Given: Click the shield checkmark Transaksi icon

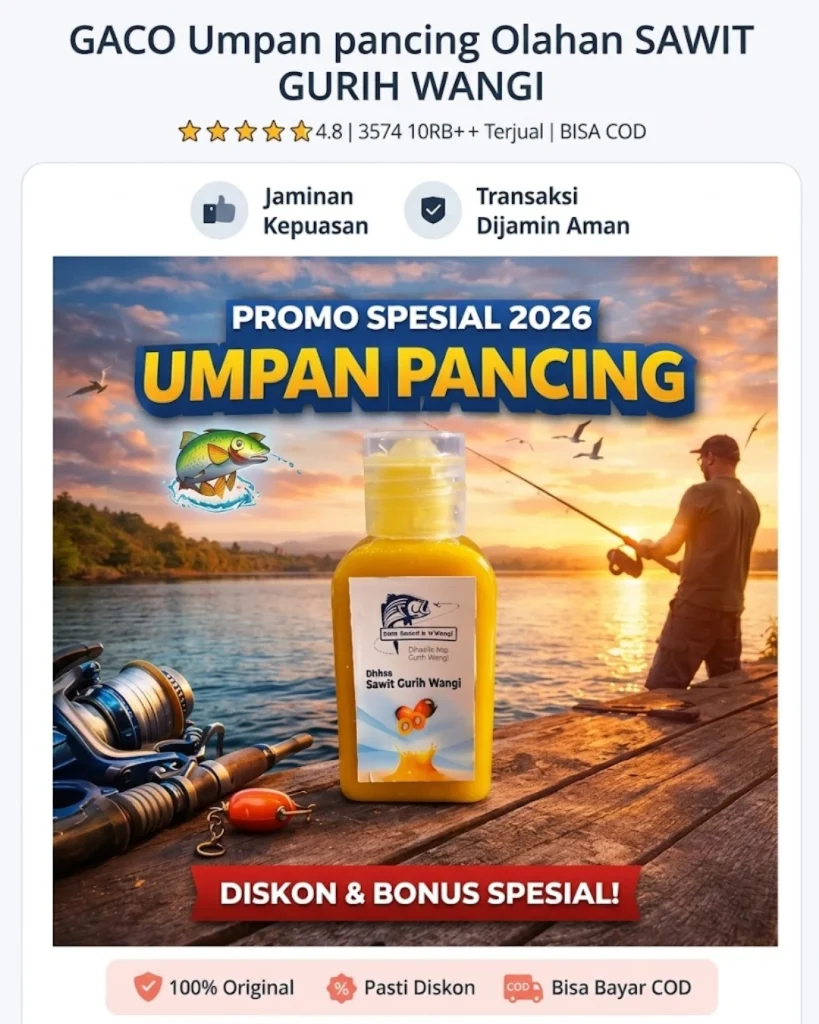Looking at the screenshot, I should click(432, 210).
